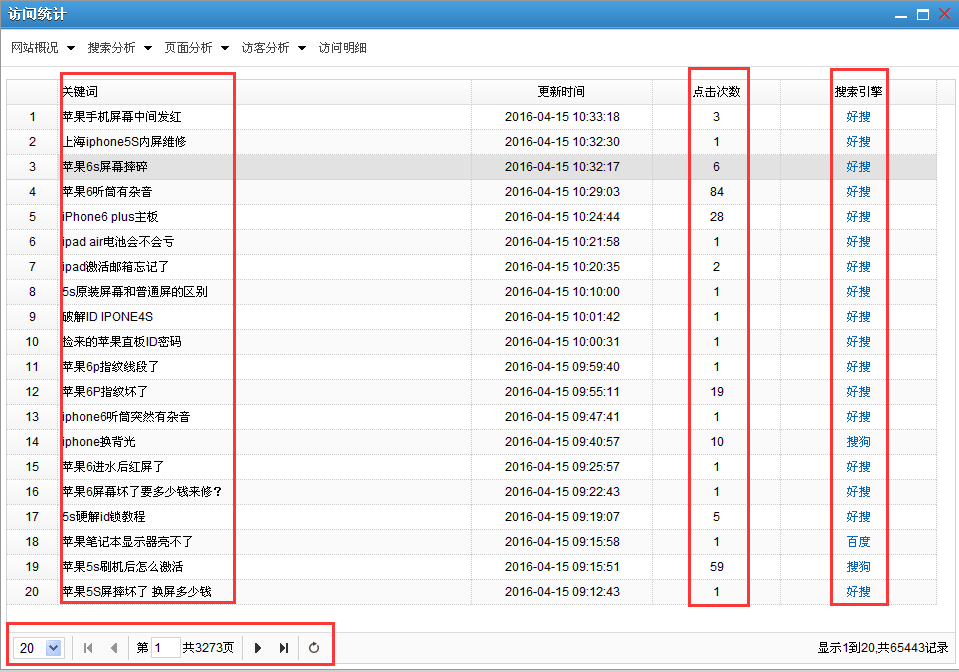959x672 pixels.
Task: Click the 百度 search engine link
Action: coord(858,541)
